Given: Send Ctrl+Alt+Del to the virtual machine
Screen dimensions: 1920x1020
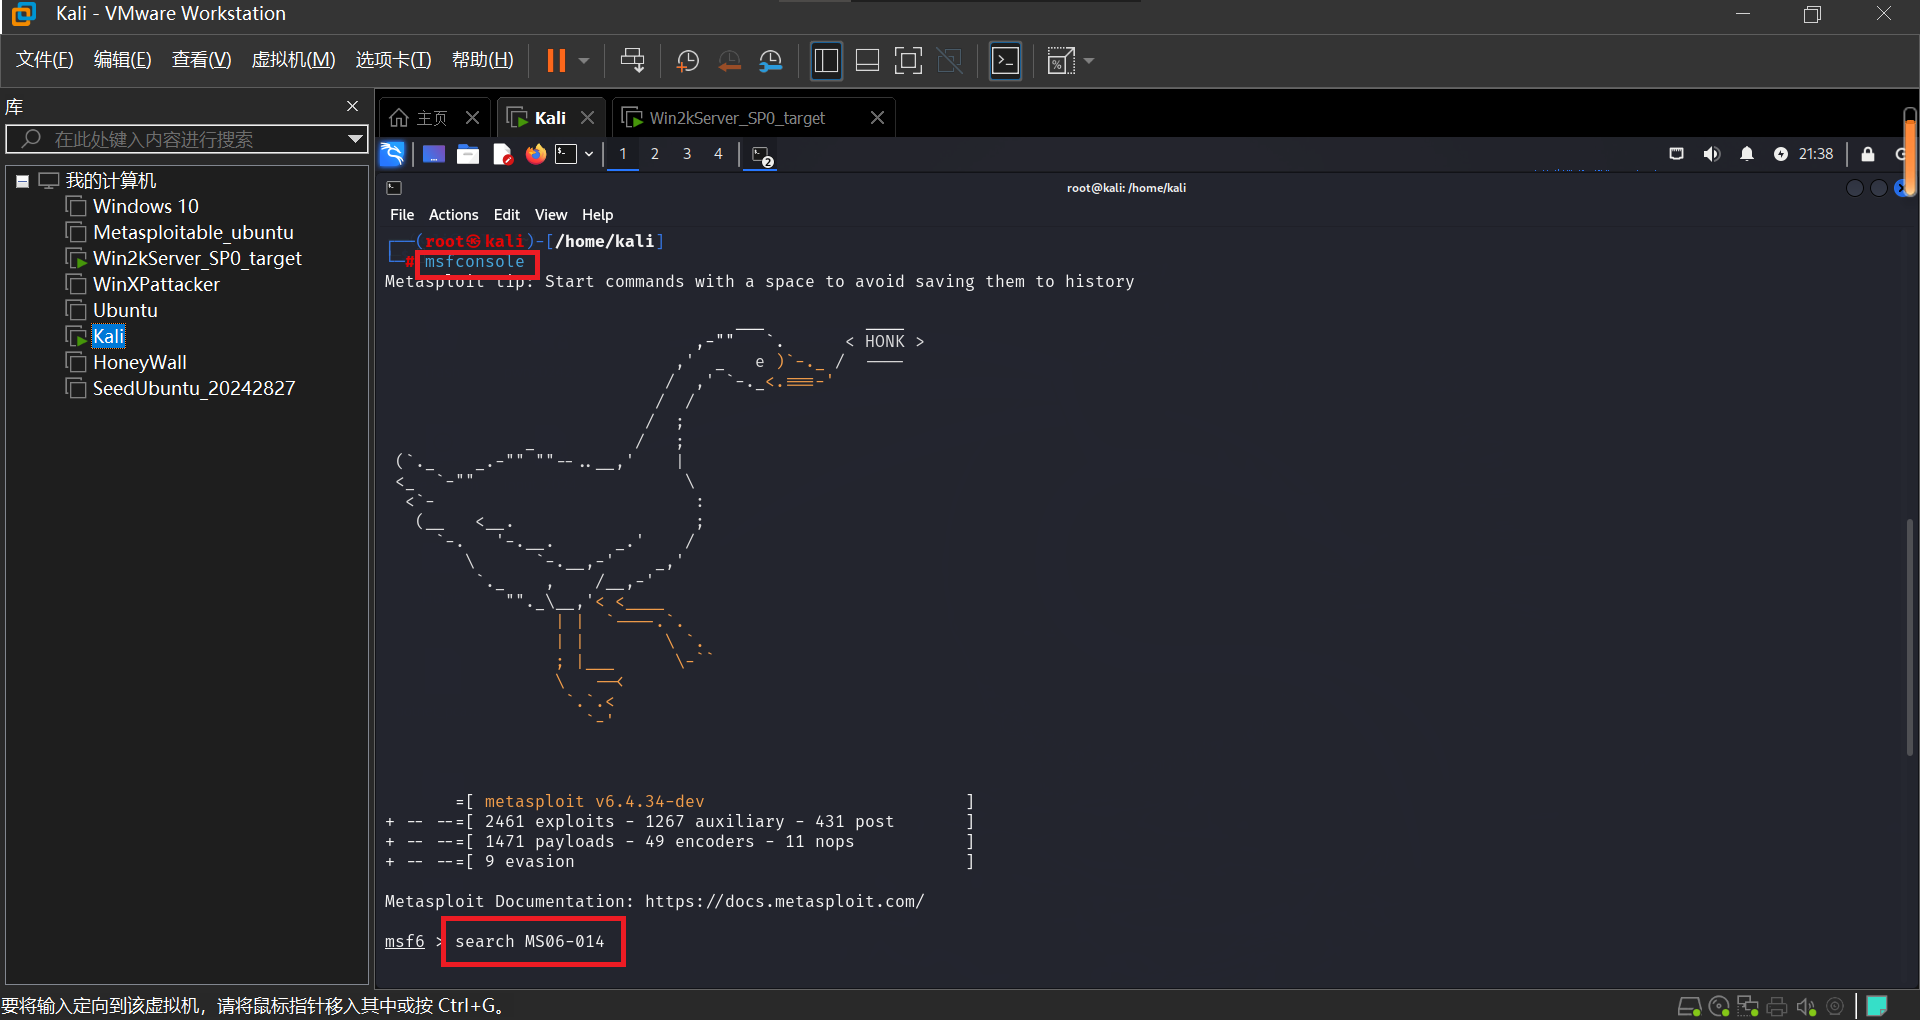Looking at the screenshot, I should pyautogui.click(x=633, y=61).
